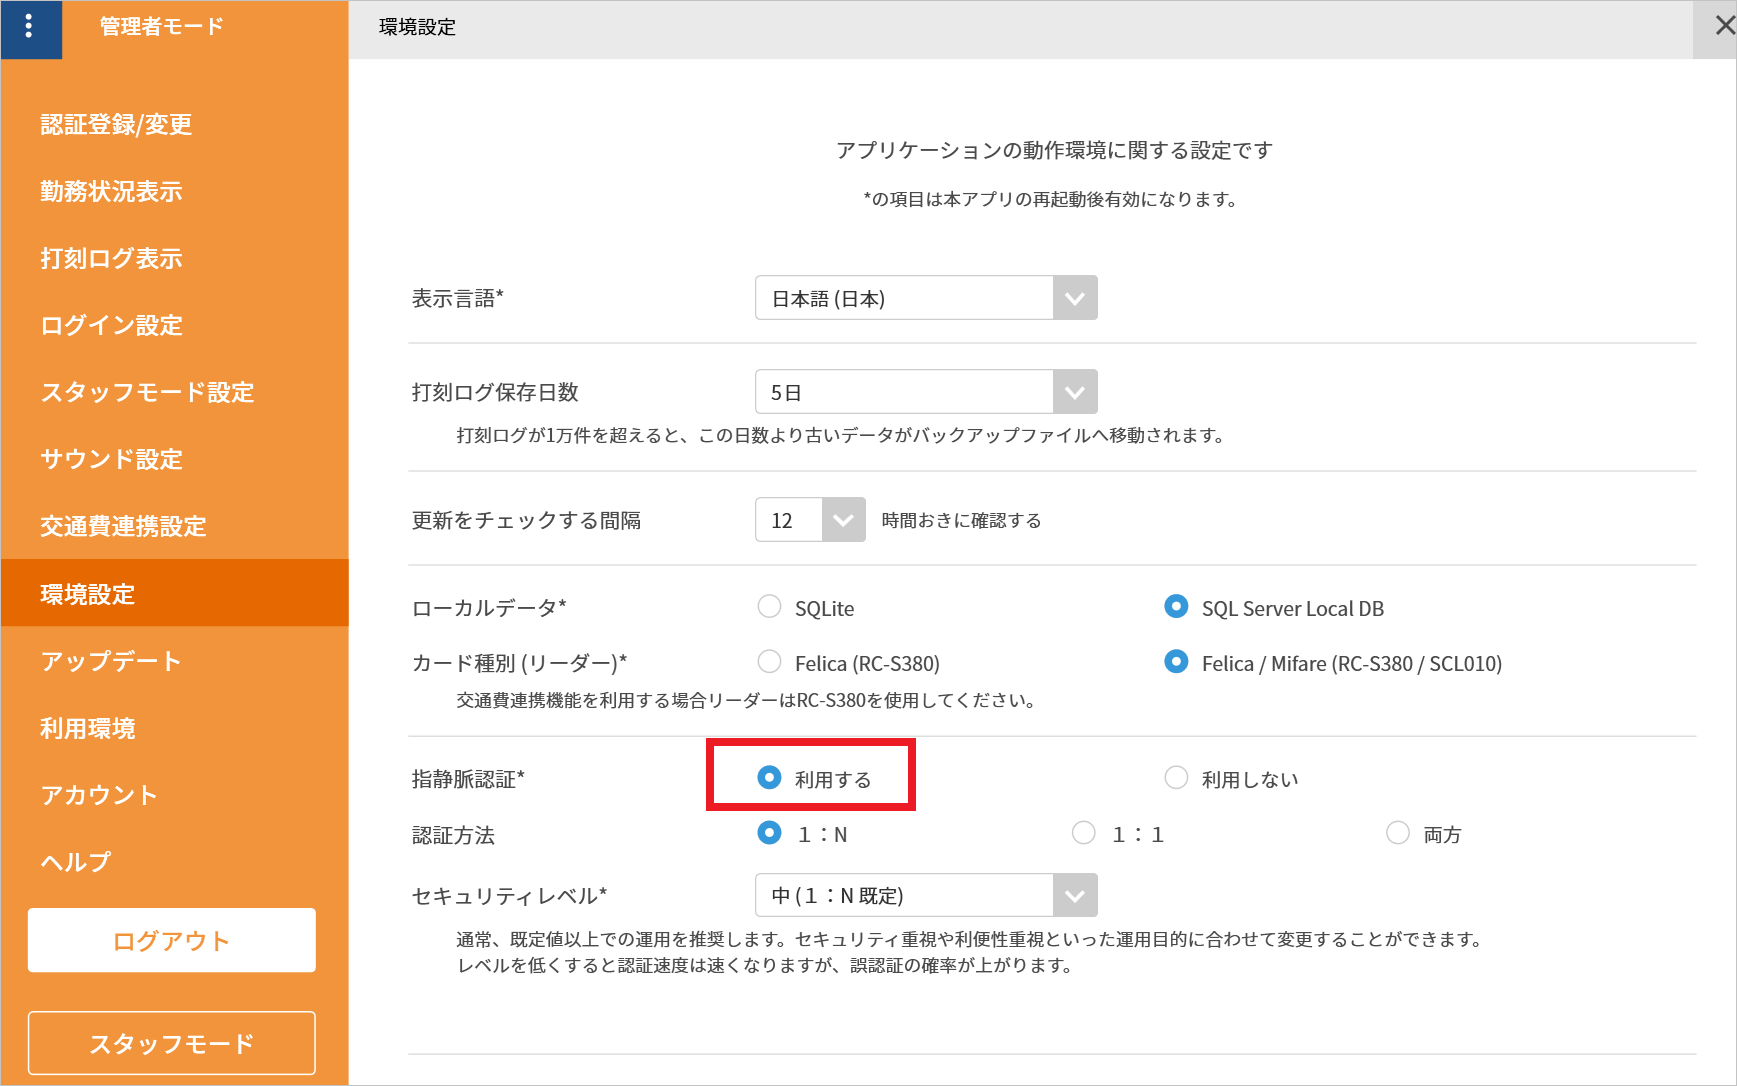1737x1086 pixels.
Task: Open the セキュリティレベル dropdown
Action: pos(1075,895)
